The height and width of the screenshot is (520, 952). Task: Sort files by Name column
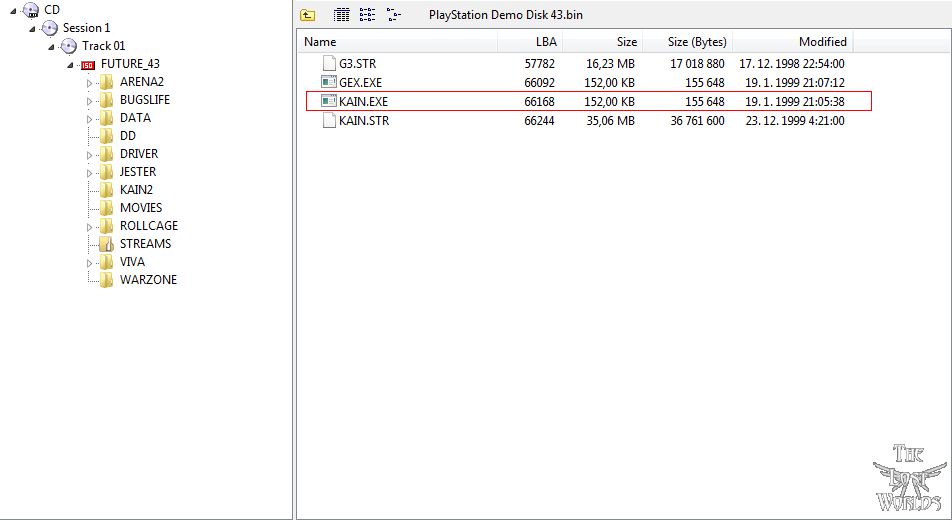(398, 42)
